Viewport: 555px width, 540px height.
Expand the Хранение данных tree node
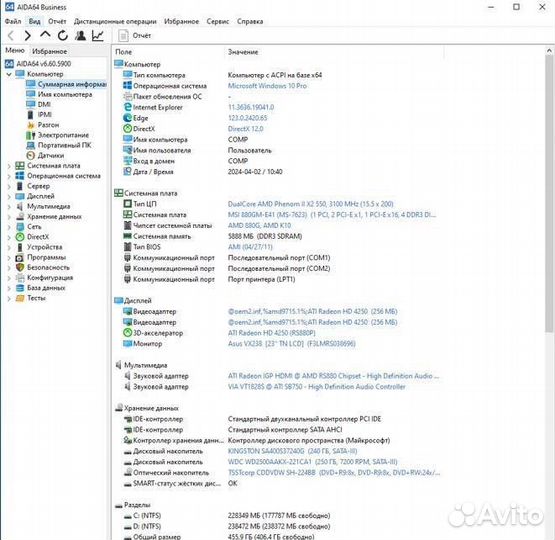coord(9,217)
